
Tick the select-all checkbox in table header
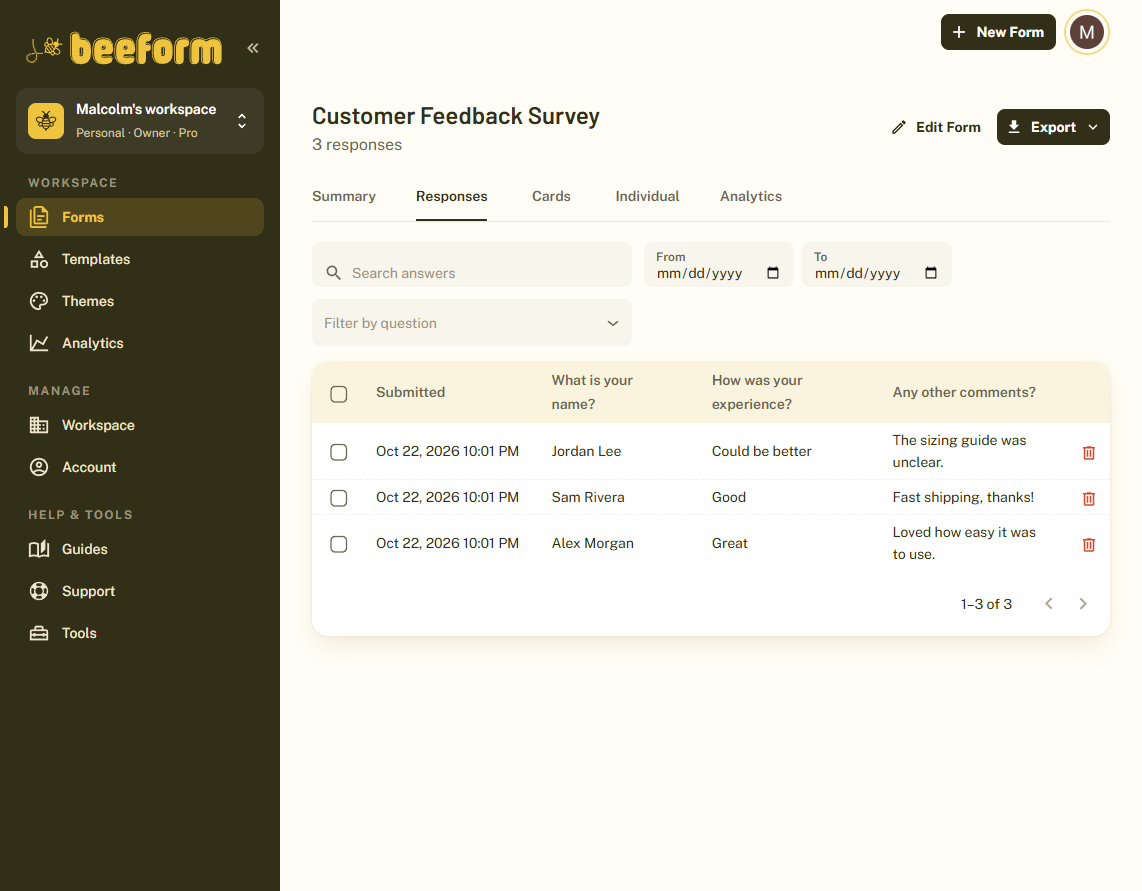pos(339,394)
